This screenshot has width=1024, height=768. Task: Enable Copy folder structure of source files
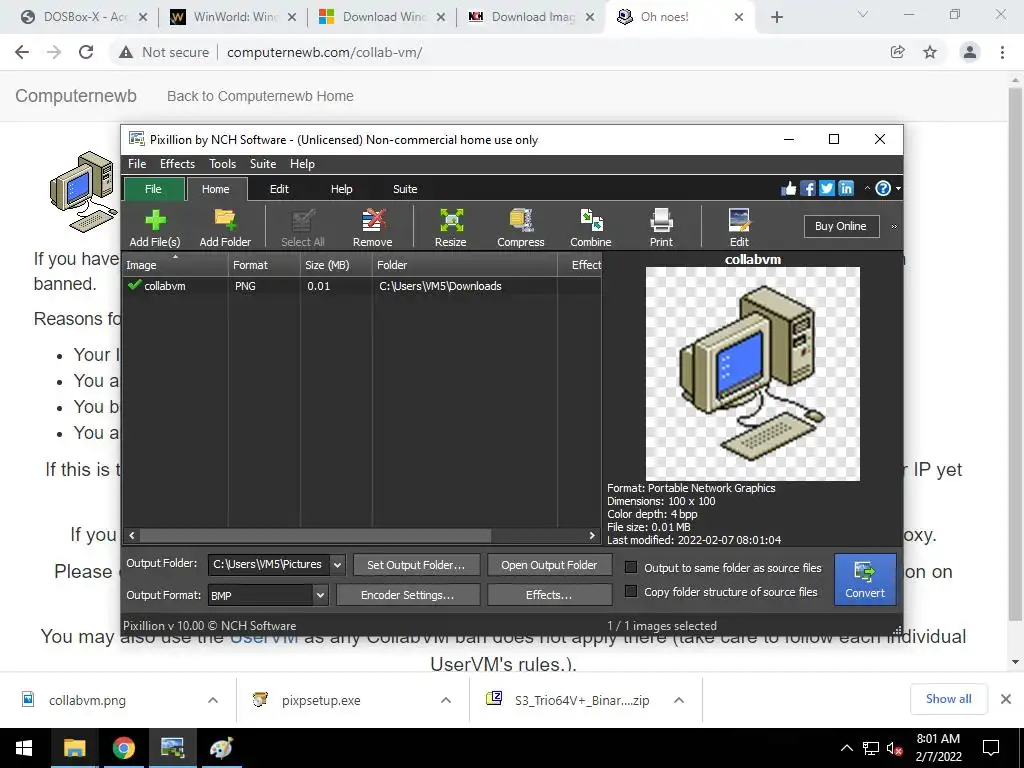pos(631,591)
